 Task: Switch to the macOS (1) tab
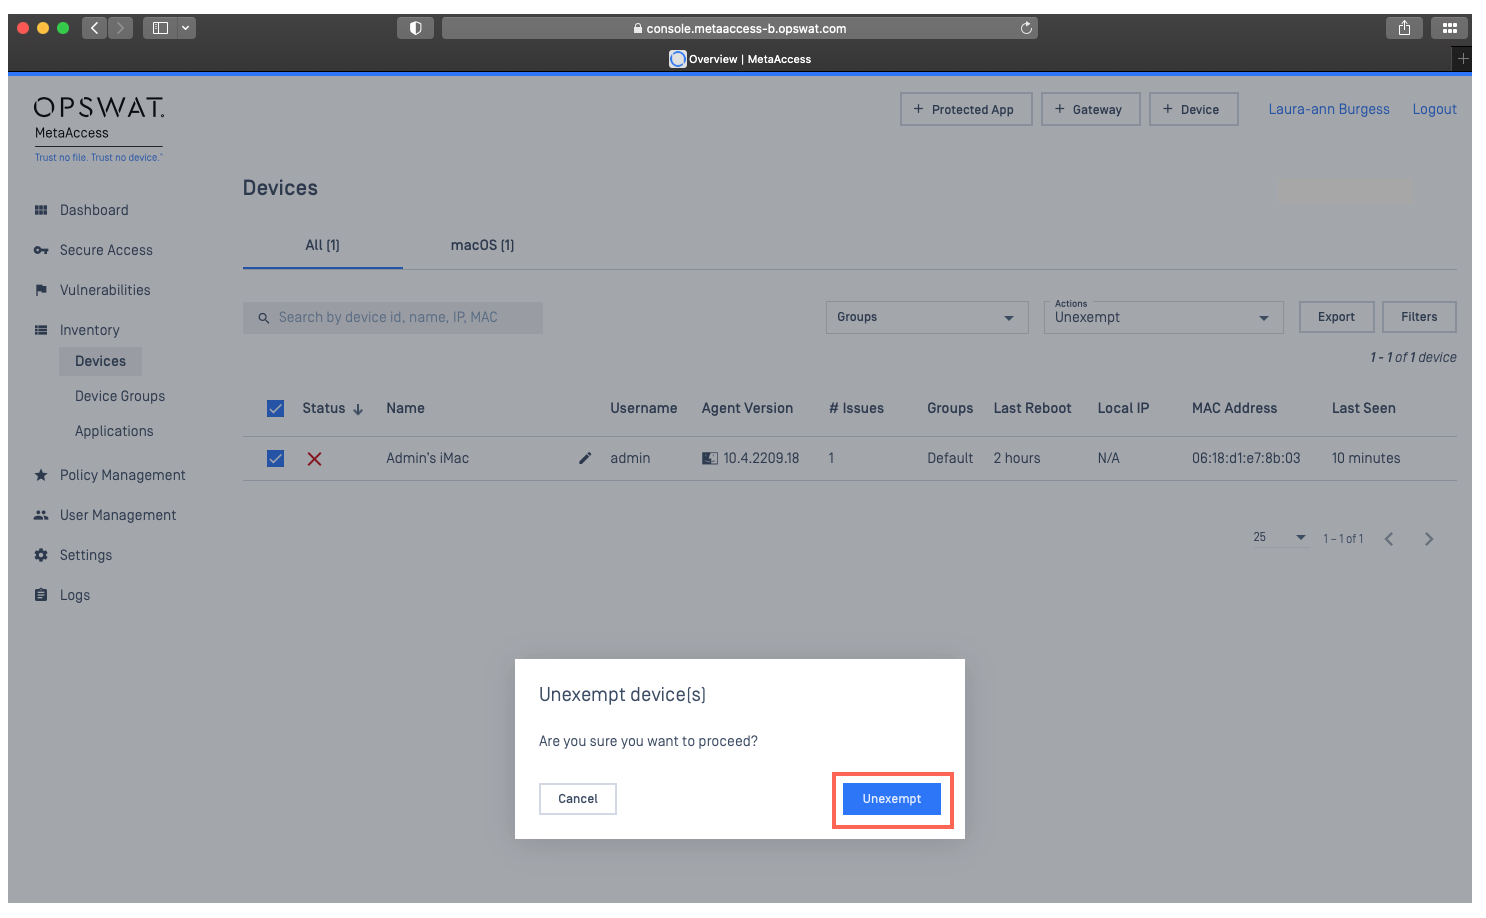(482, 245)
